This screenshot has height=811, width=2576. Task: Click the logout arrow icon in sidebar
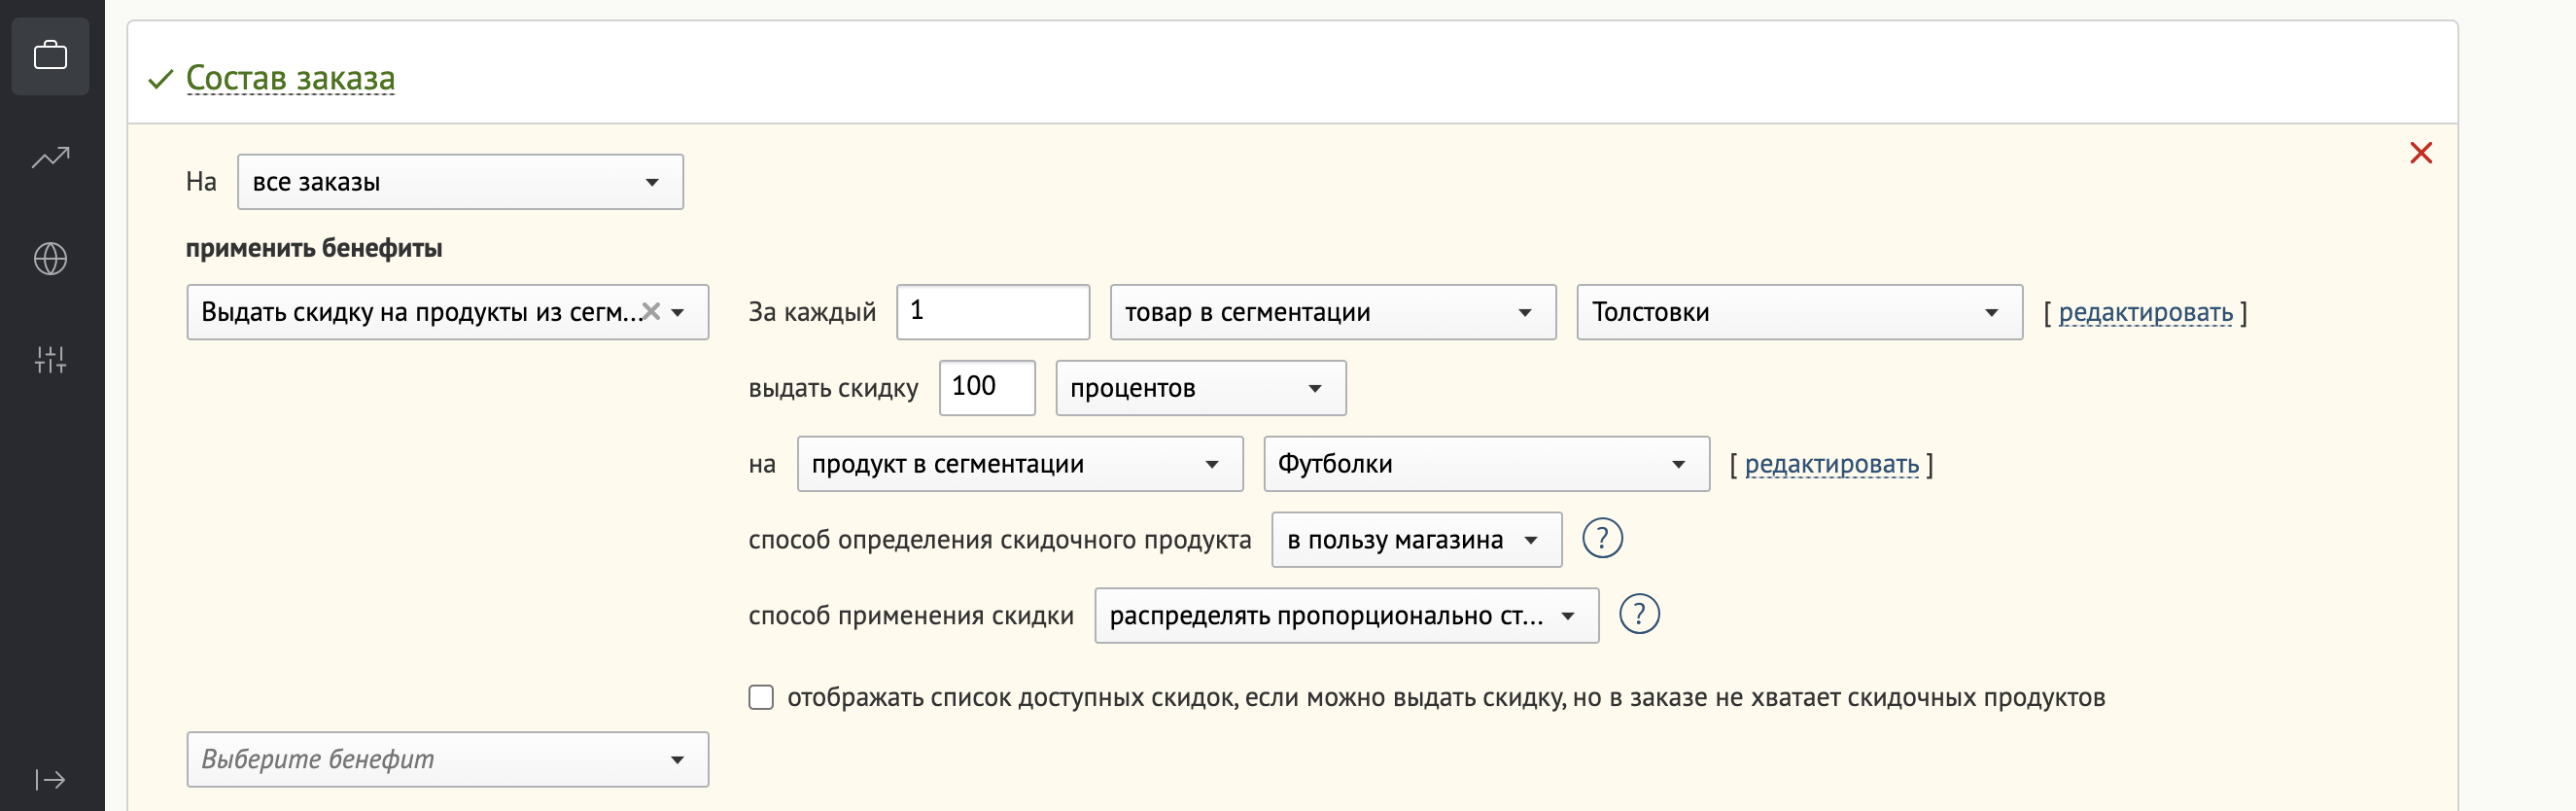(x=50, y=780)
